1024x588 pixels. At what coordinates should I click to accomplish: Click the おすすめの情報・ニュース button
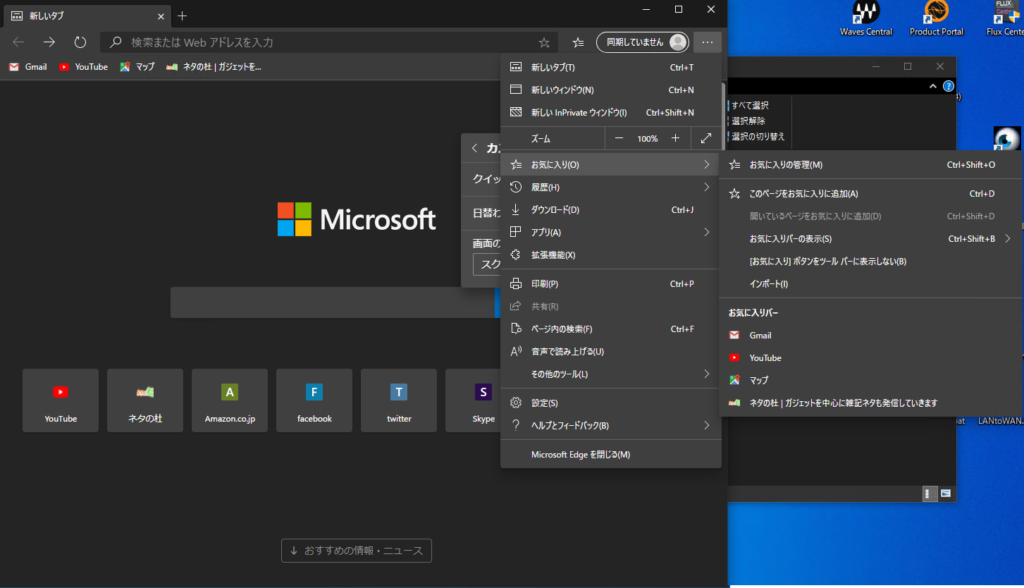click(x=357, y=551)
